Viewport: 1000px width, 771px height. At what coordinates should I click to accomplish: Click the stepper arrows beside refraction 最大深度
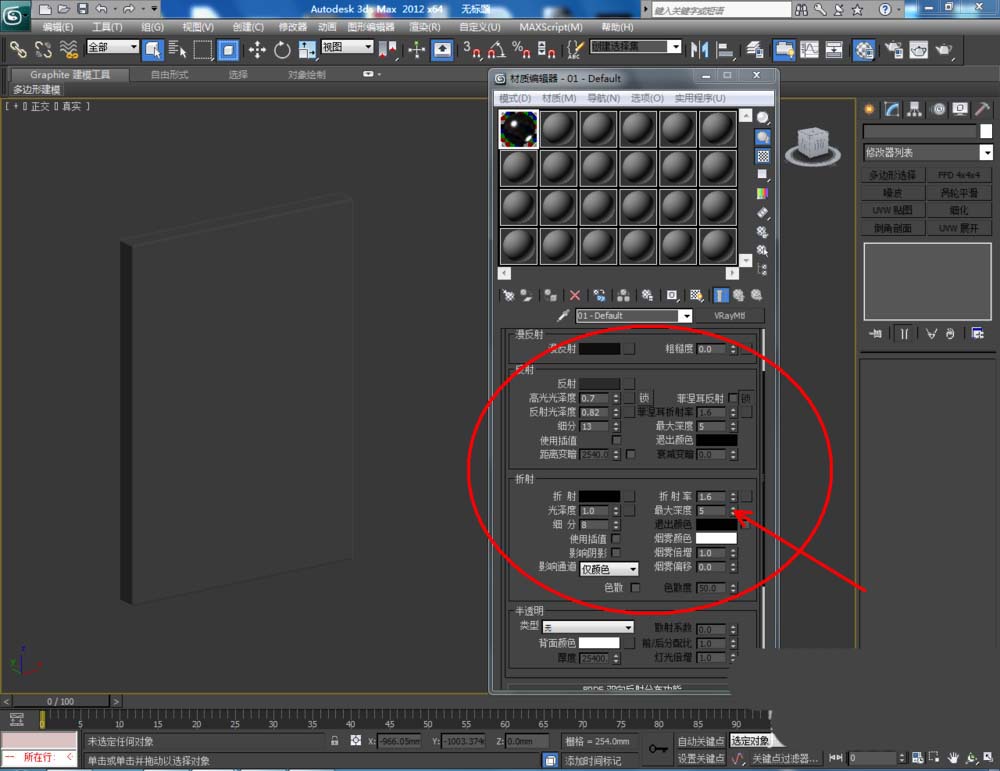(733, 510)
